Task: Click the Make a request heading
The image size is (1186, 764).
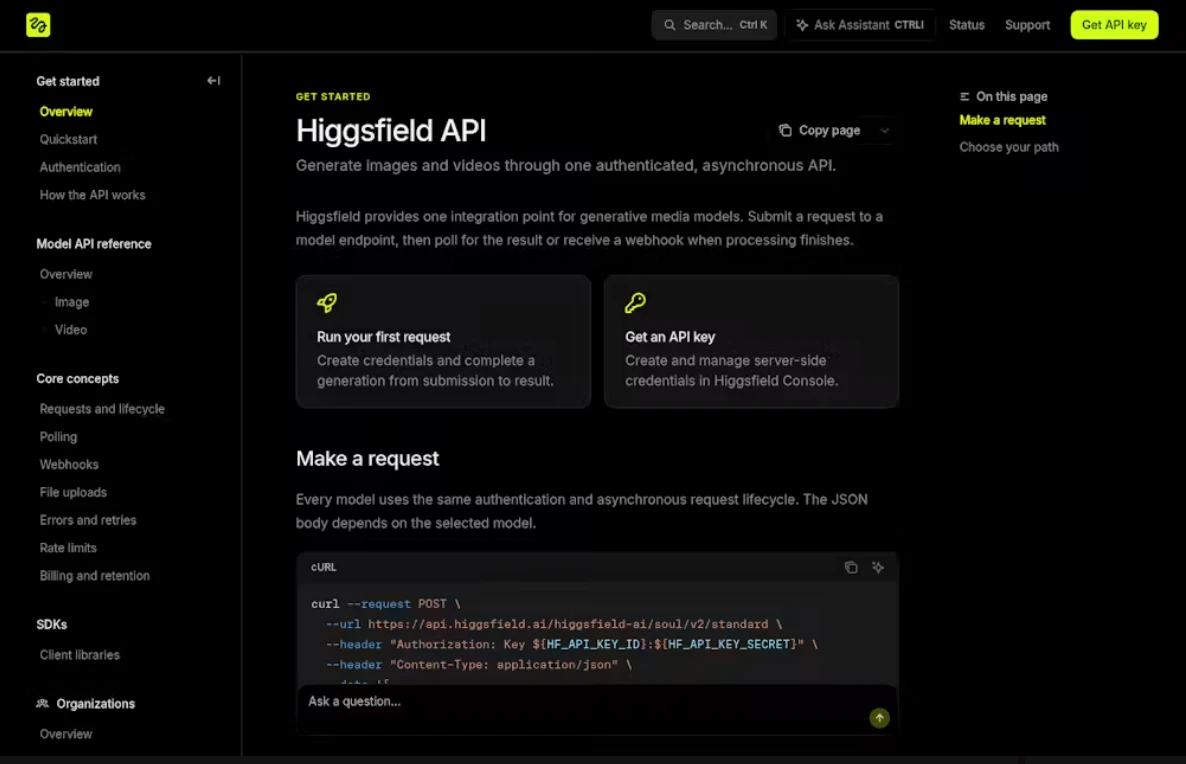Action: pos(367,458)
